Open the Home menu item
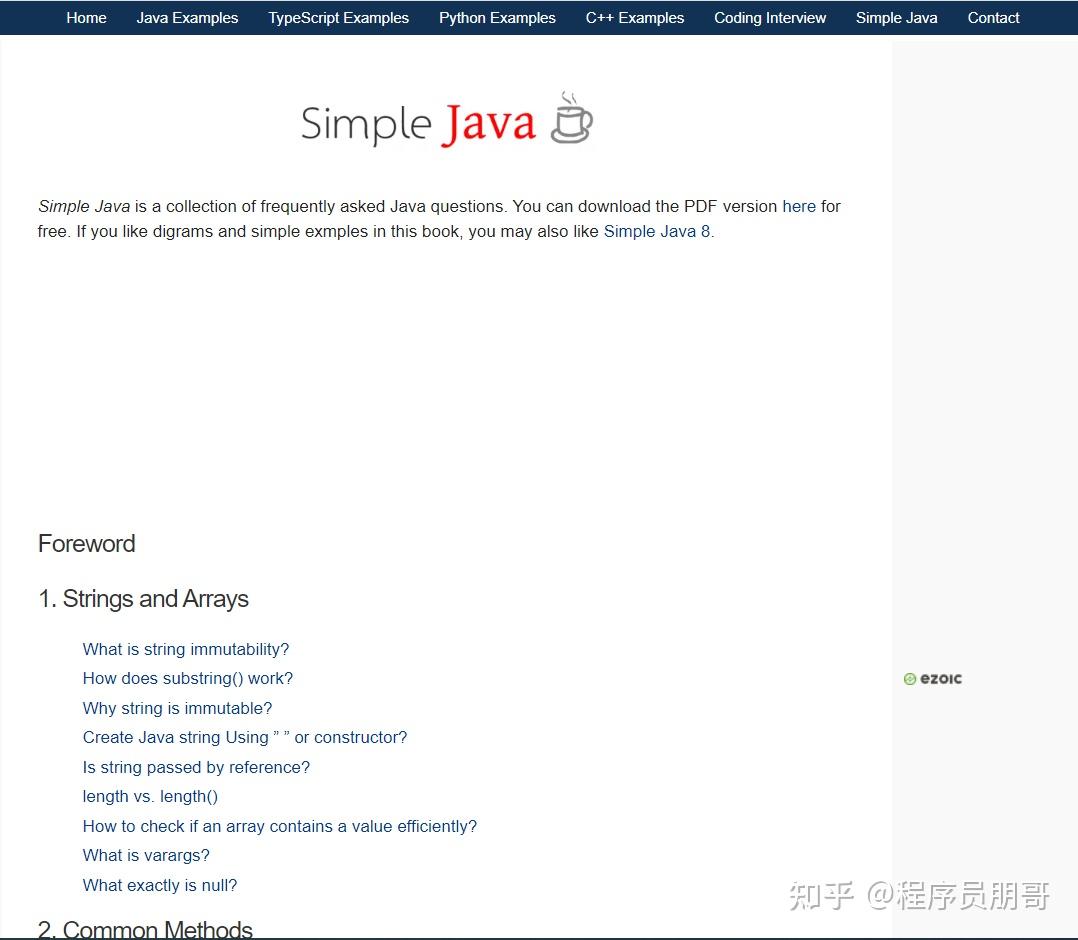This screenshot has width=1078, height=940. pyautogui.click(x=86, y=17)
